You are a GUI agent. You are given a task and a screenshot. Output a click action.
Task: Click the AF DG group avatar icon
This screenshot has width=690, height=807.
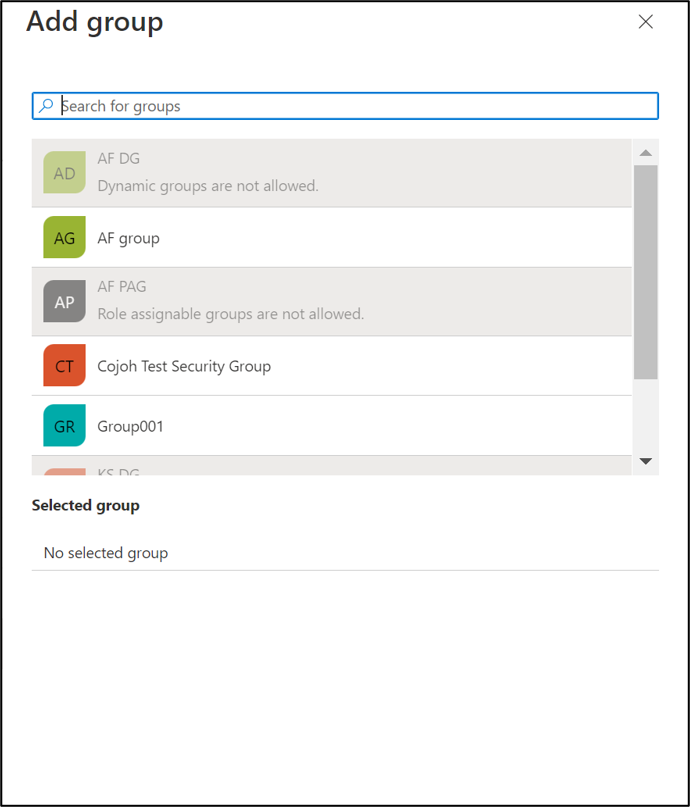click(x=63, y=172)
